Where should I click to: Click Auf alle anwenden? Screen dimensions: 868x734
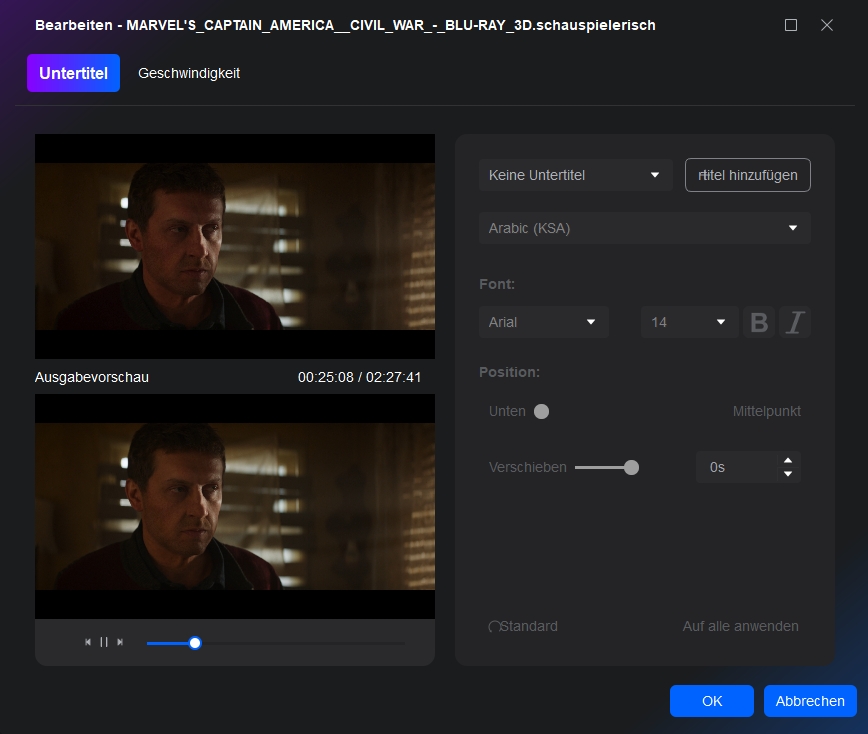pos(740,626)
